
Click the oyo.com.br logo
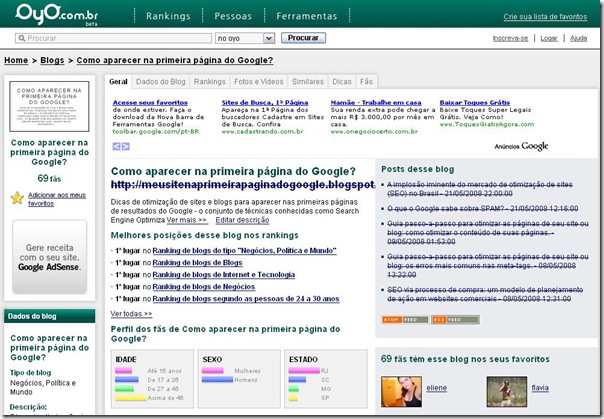(x=56, y=14)
